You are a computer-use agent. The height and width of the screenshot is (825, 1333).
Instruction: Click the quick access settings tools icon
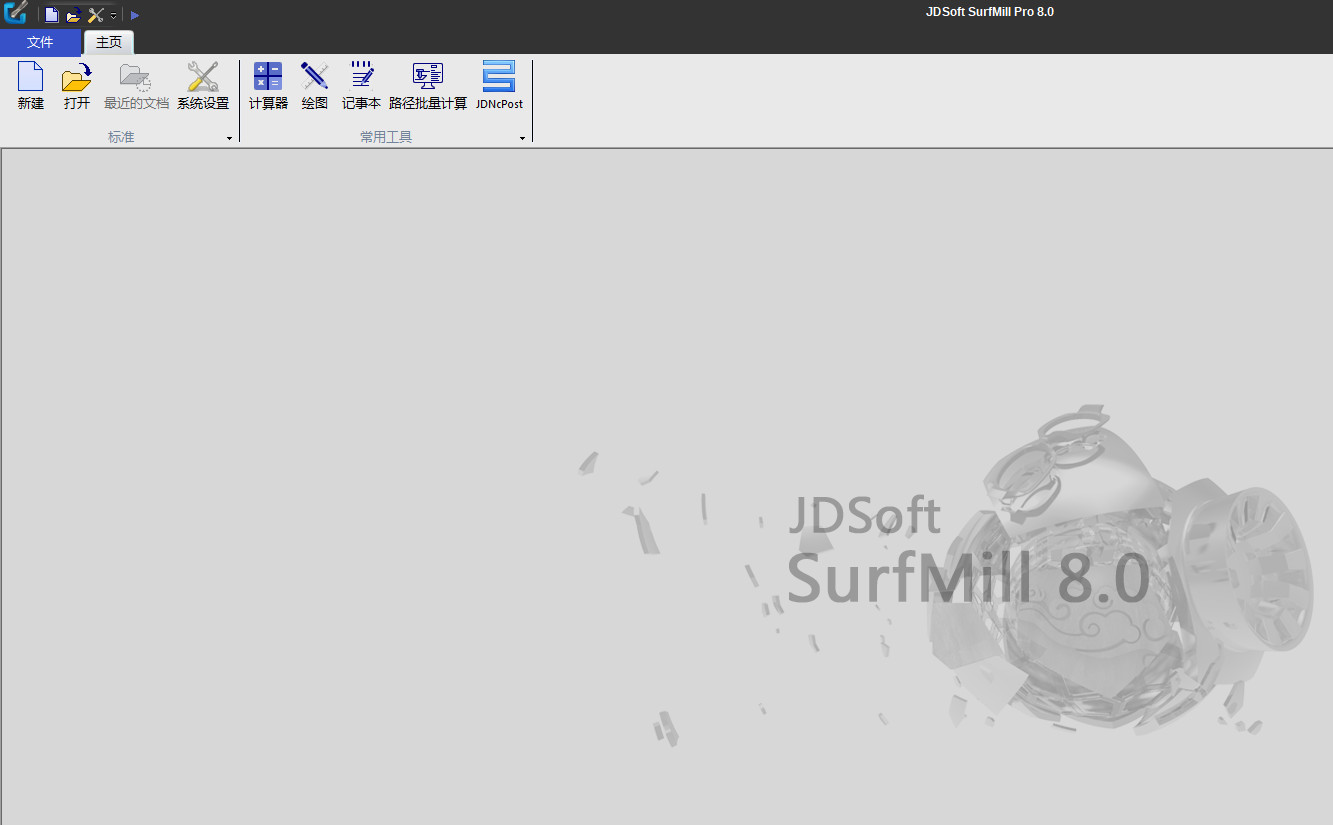[96, 15]
